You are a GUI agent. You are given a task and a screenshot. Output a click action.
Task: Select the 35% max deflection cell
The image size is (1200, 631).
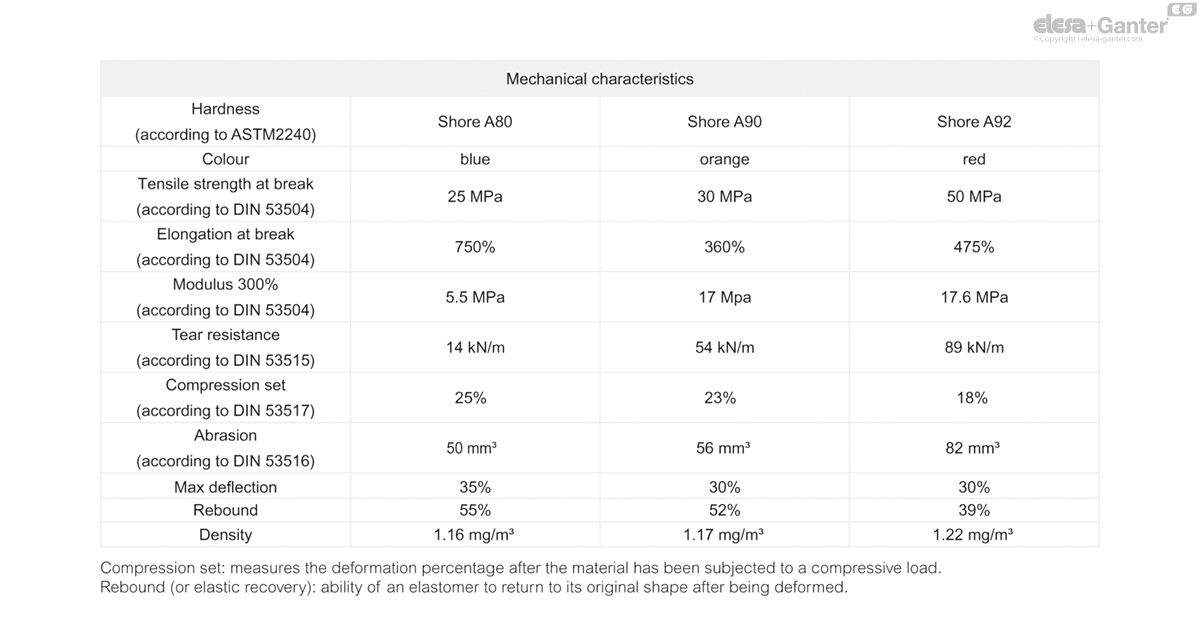pos(475,488)
